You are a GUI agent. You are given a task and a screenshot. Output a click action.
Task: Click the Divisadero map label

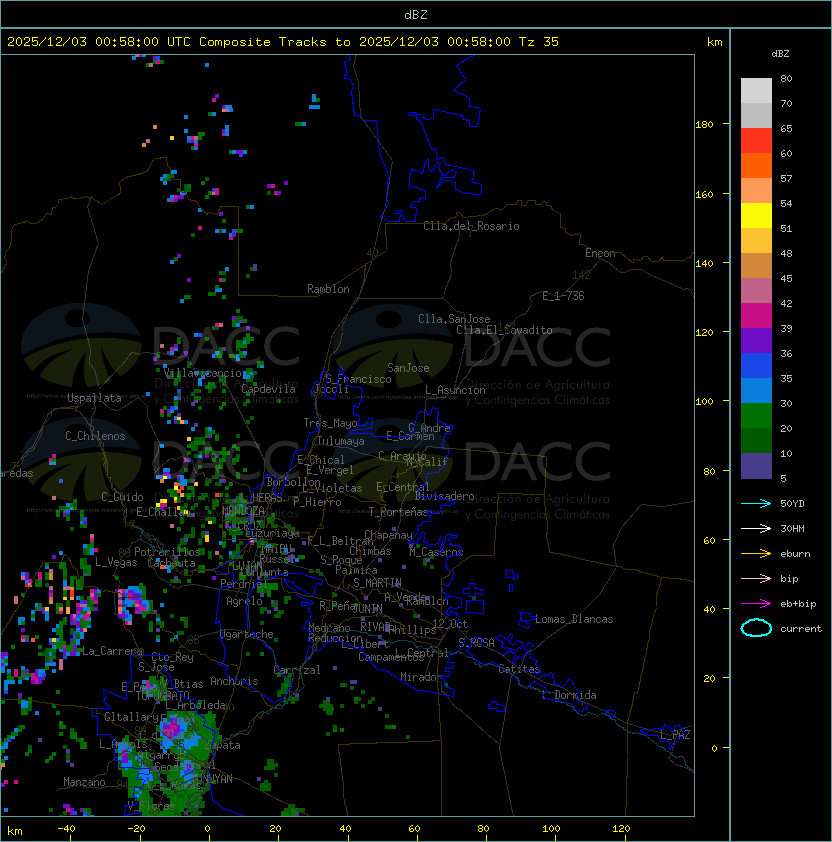pos(445,496)
